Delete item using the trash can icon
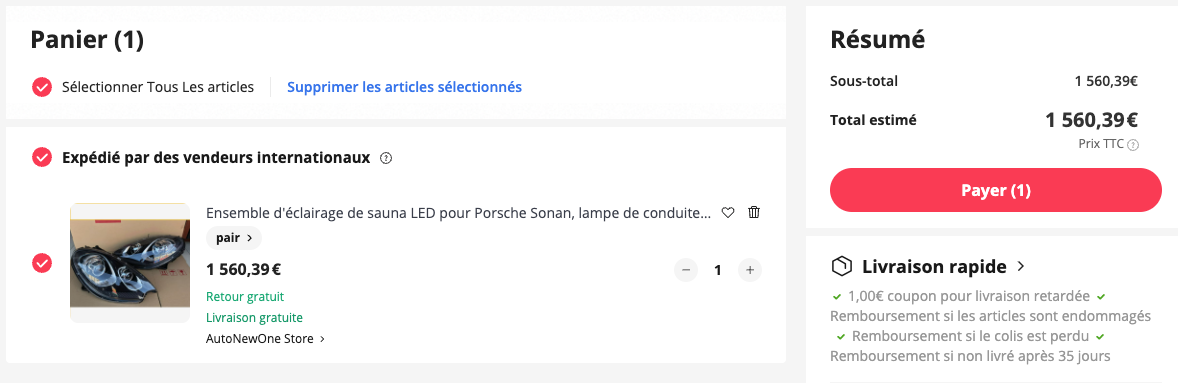1178x383 pixels. [754, 213]
